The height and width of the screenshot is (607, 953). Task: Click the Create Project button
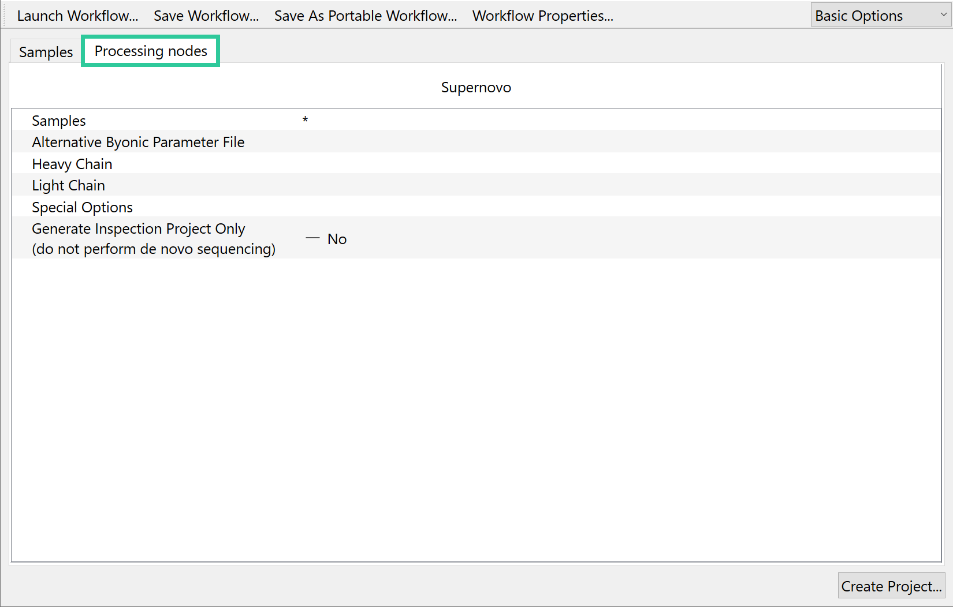point(891,586)
